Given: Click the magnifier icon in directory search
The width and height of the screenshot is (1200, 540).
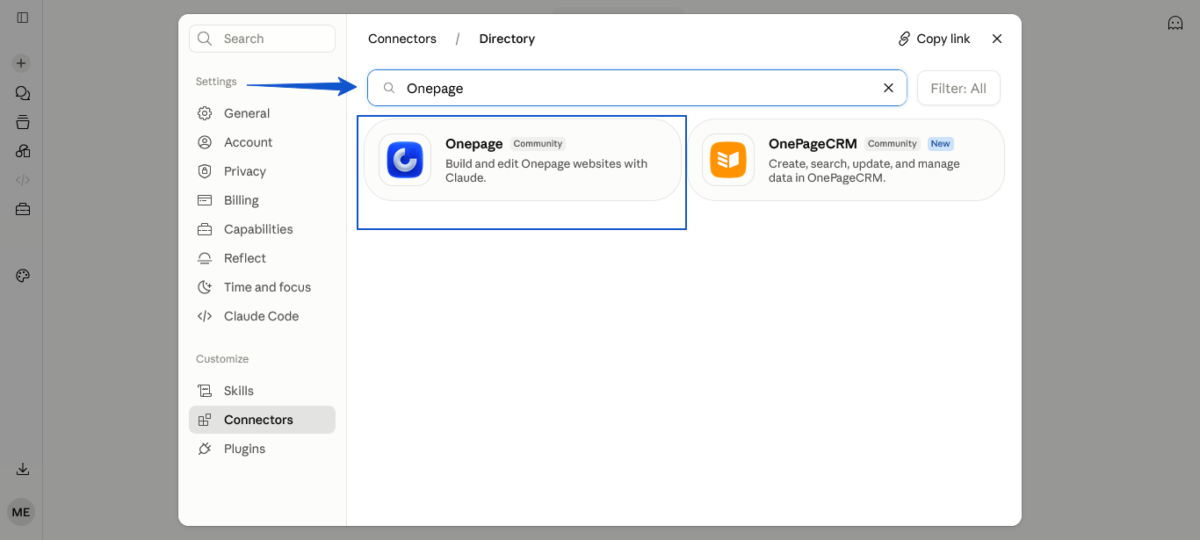Looking at the screenshot, I should point(389,88).
